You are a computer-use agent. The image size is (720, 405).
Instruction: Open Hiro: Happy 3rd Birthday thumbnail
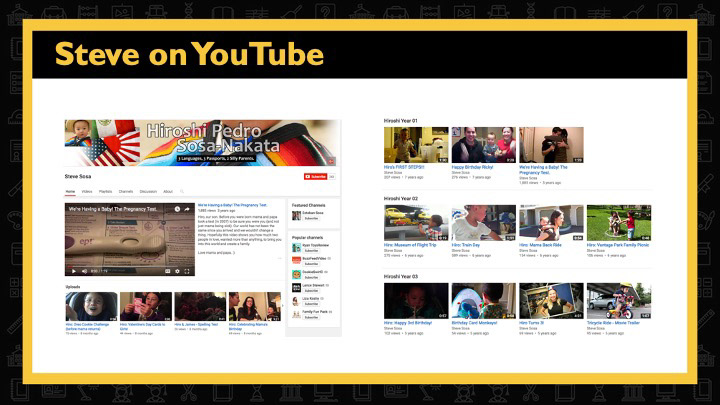coord(416,301)
